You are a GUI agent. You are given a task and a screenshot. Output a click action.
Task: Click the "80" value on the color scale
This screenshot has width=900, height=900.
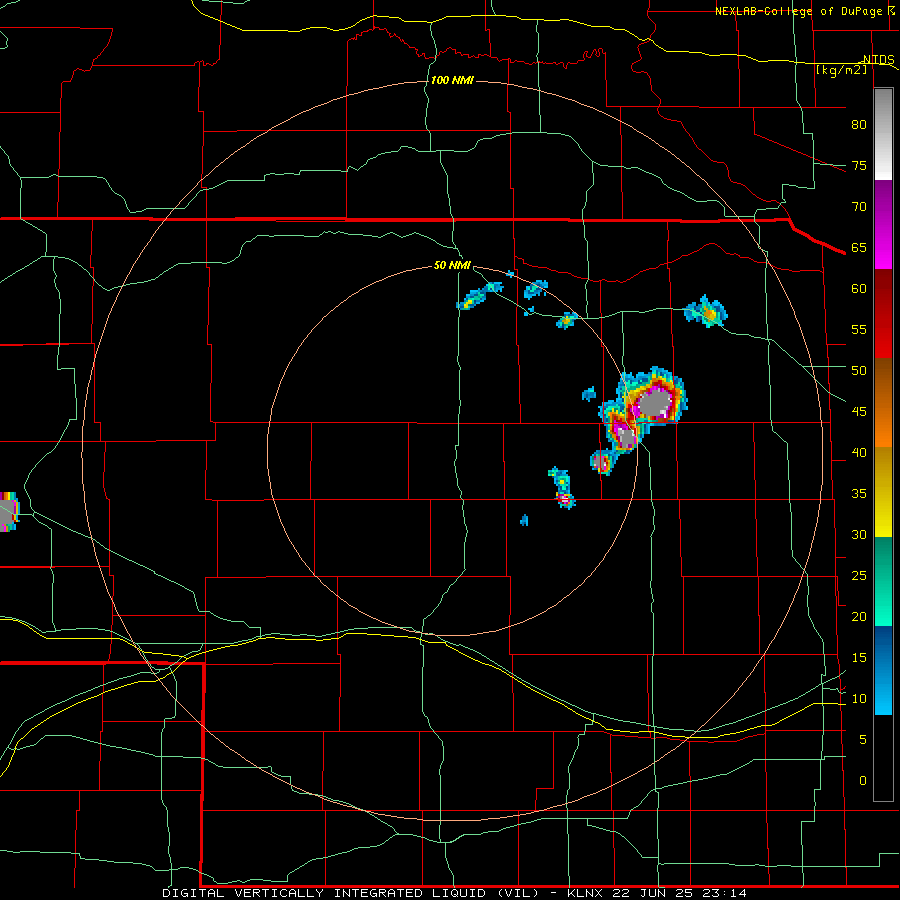pyautogui.click(x=859, y=125)
